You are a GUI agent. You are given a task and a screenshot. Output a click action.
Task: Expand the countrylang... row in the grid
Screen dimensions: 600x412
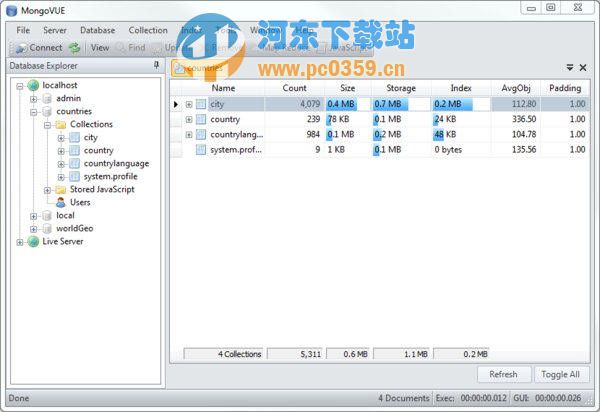[x=189, y=135]
